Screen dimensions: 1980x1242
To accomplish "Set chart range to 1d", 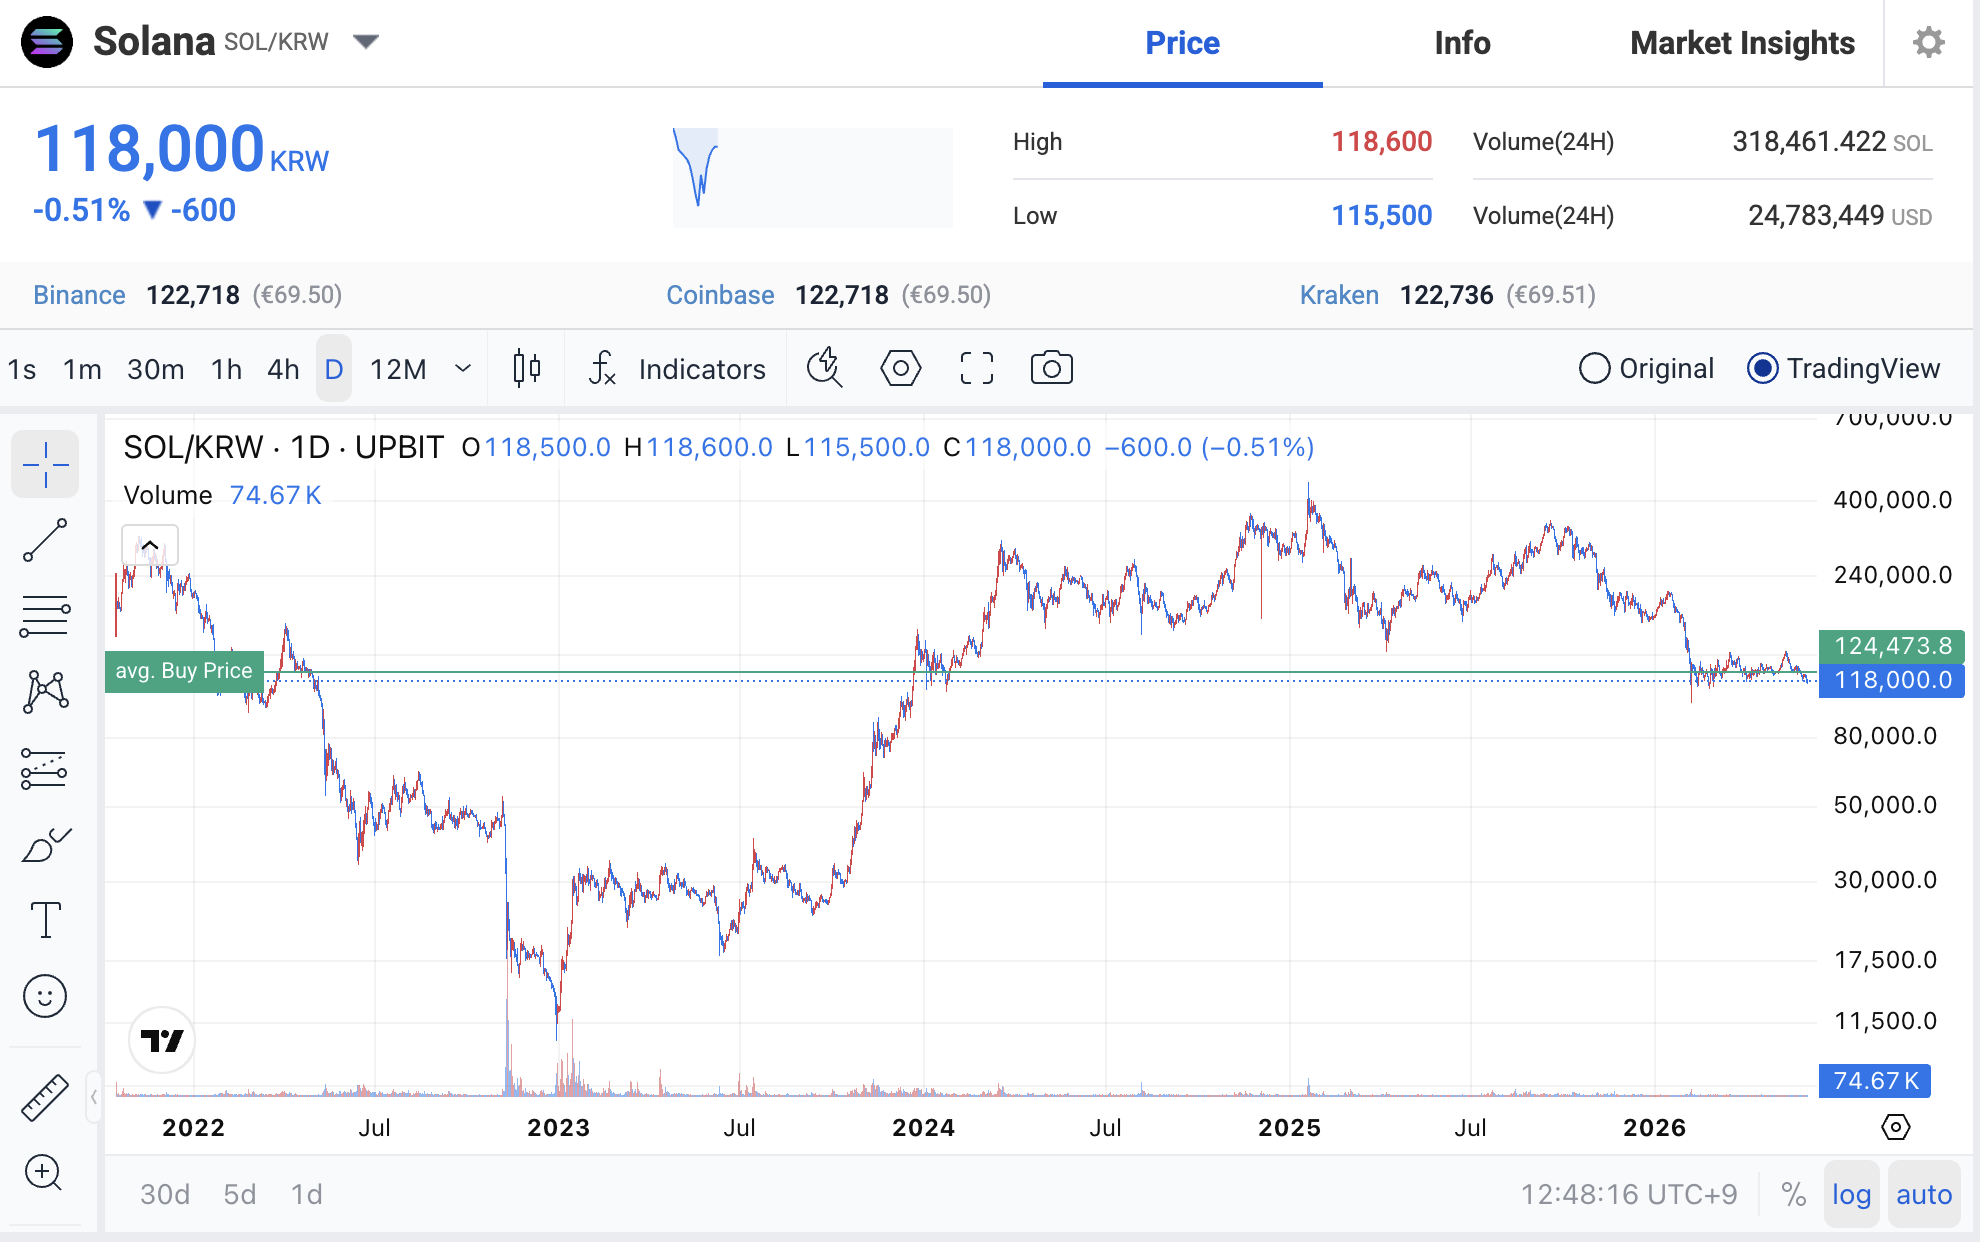I will point(307,1194).
